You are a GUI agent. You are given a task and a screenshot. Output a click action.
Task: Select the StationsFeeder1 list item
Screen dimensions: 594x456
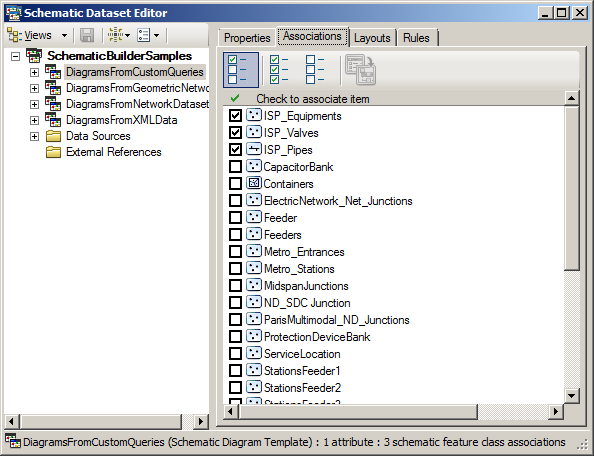(x=302, y=370)
